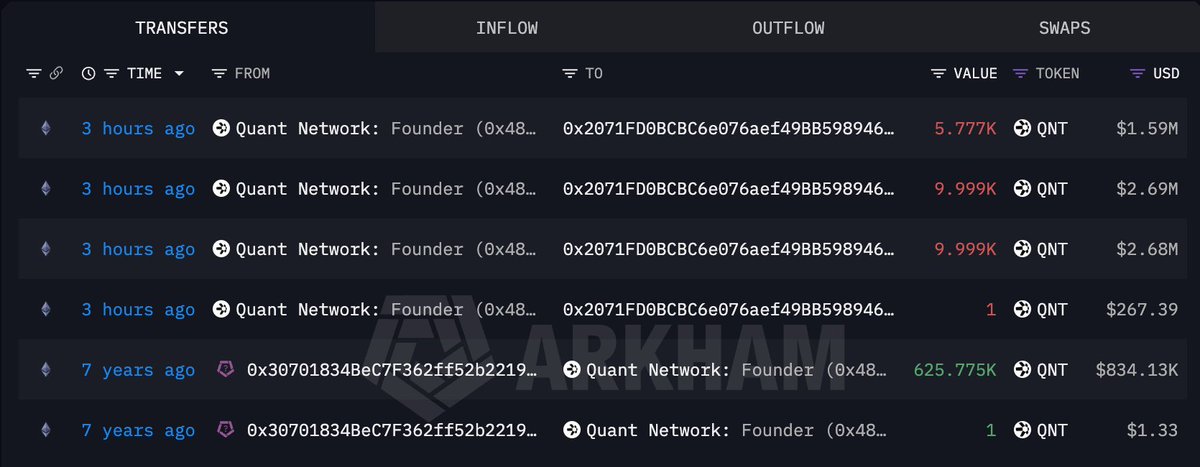Open the TO column filter

(570, 74)
